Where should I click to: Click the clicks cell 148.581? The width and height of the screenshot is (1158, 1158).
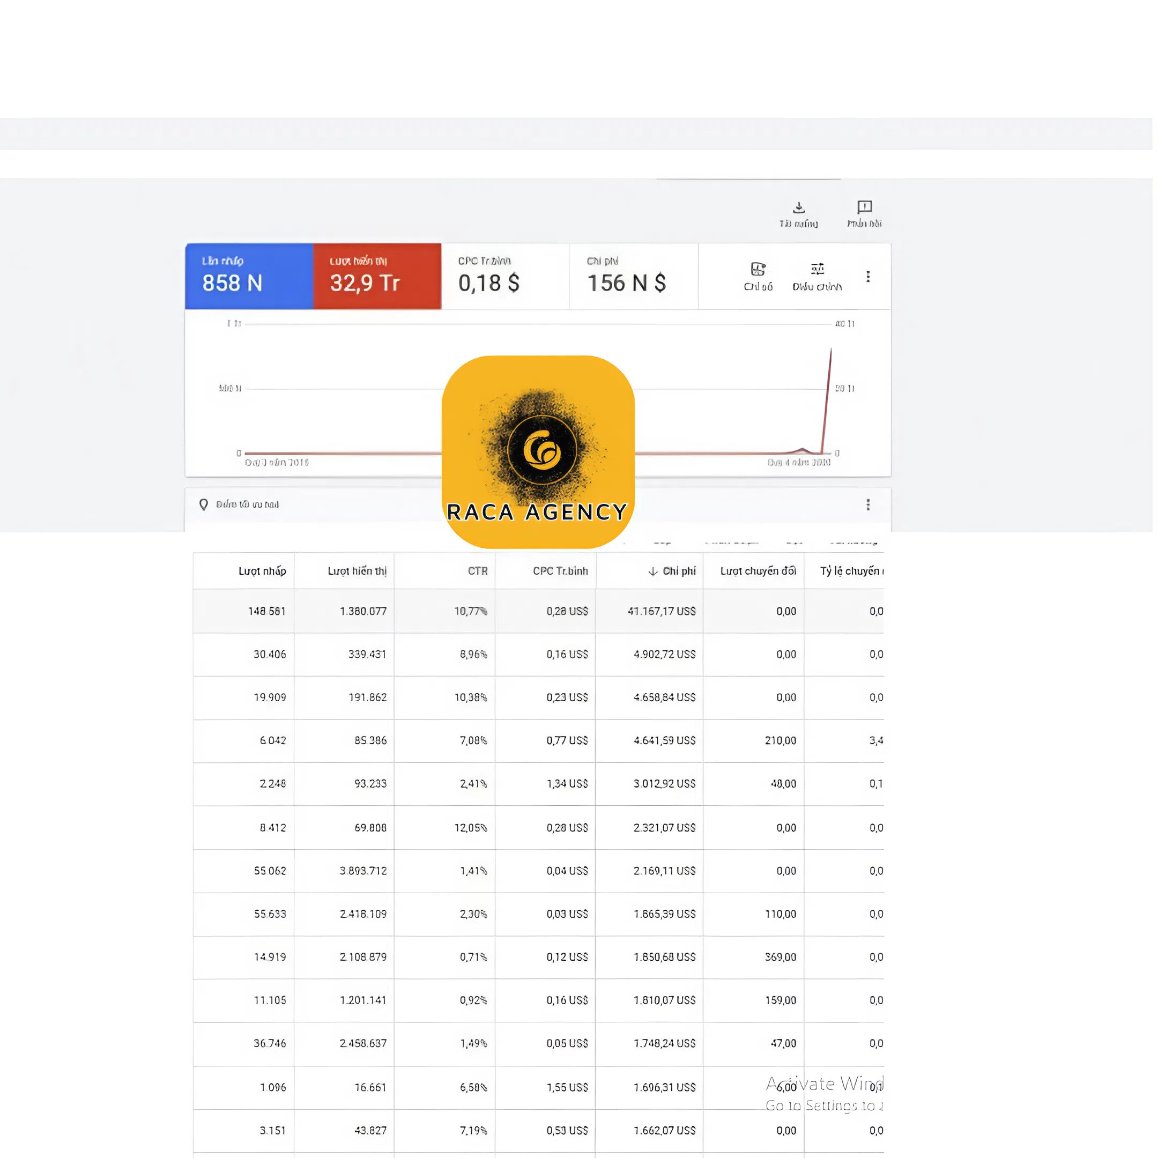267,611
